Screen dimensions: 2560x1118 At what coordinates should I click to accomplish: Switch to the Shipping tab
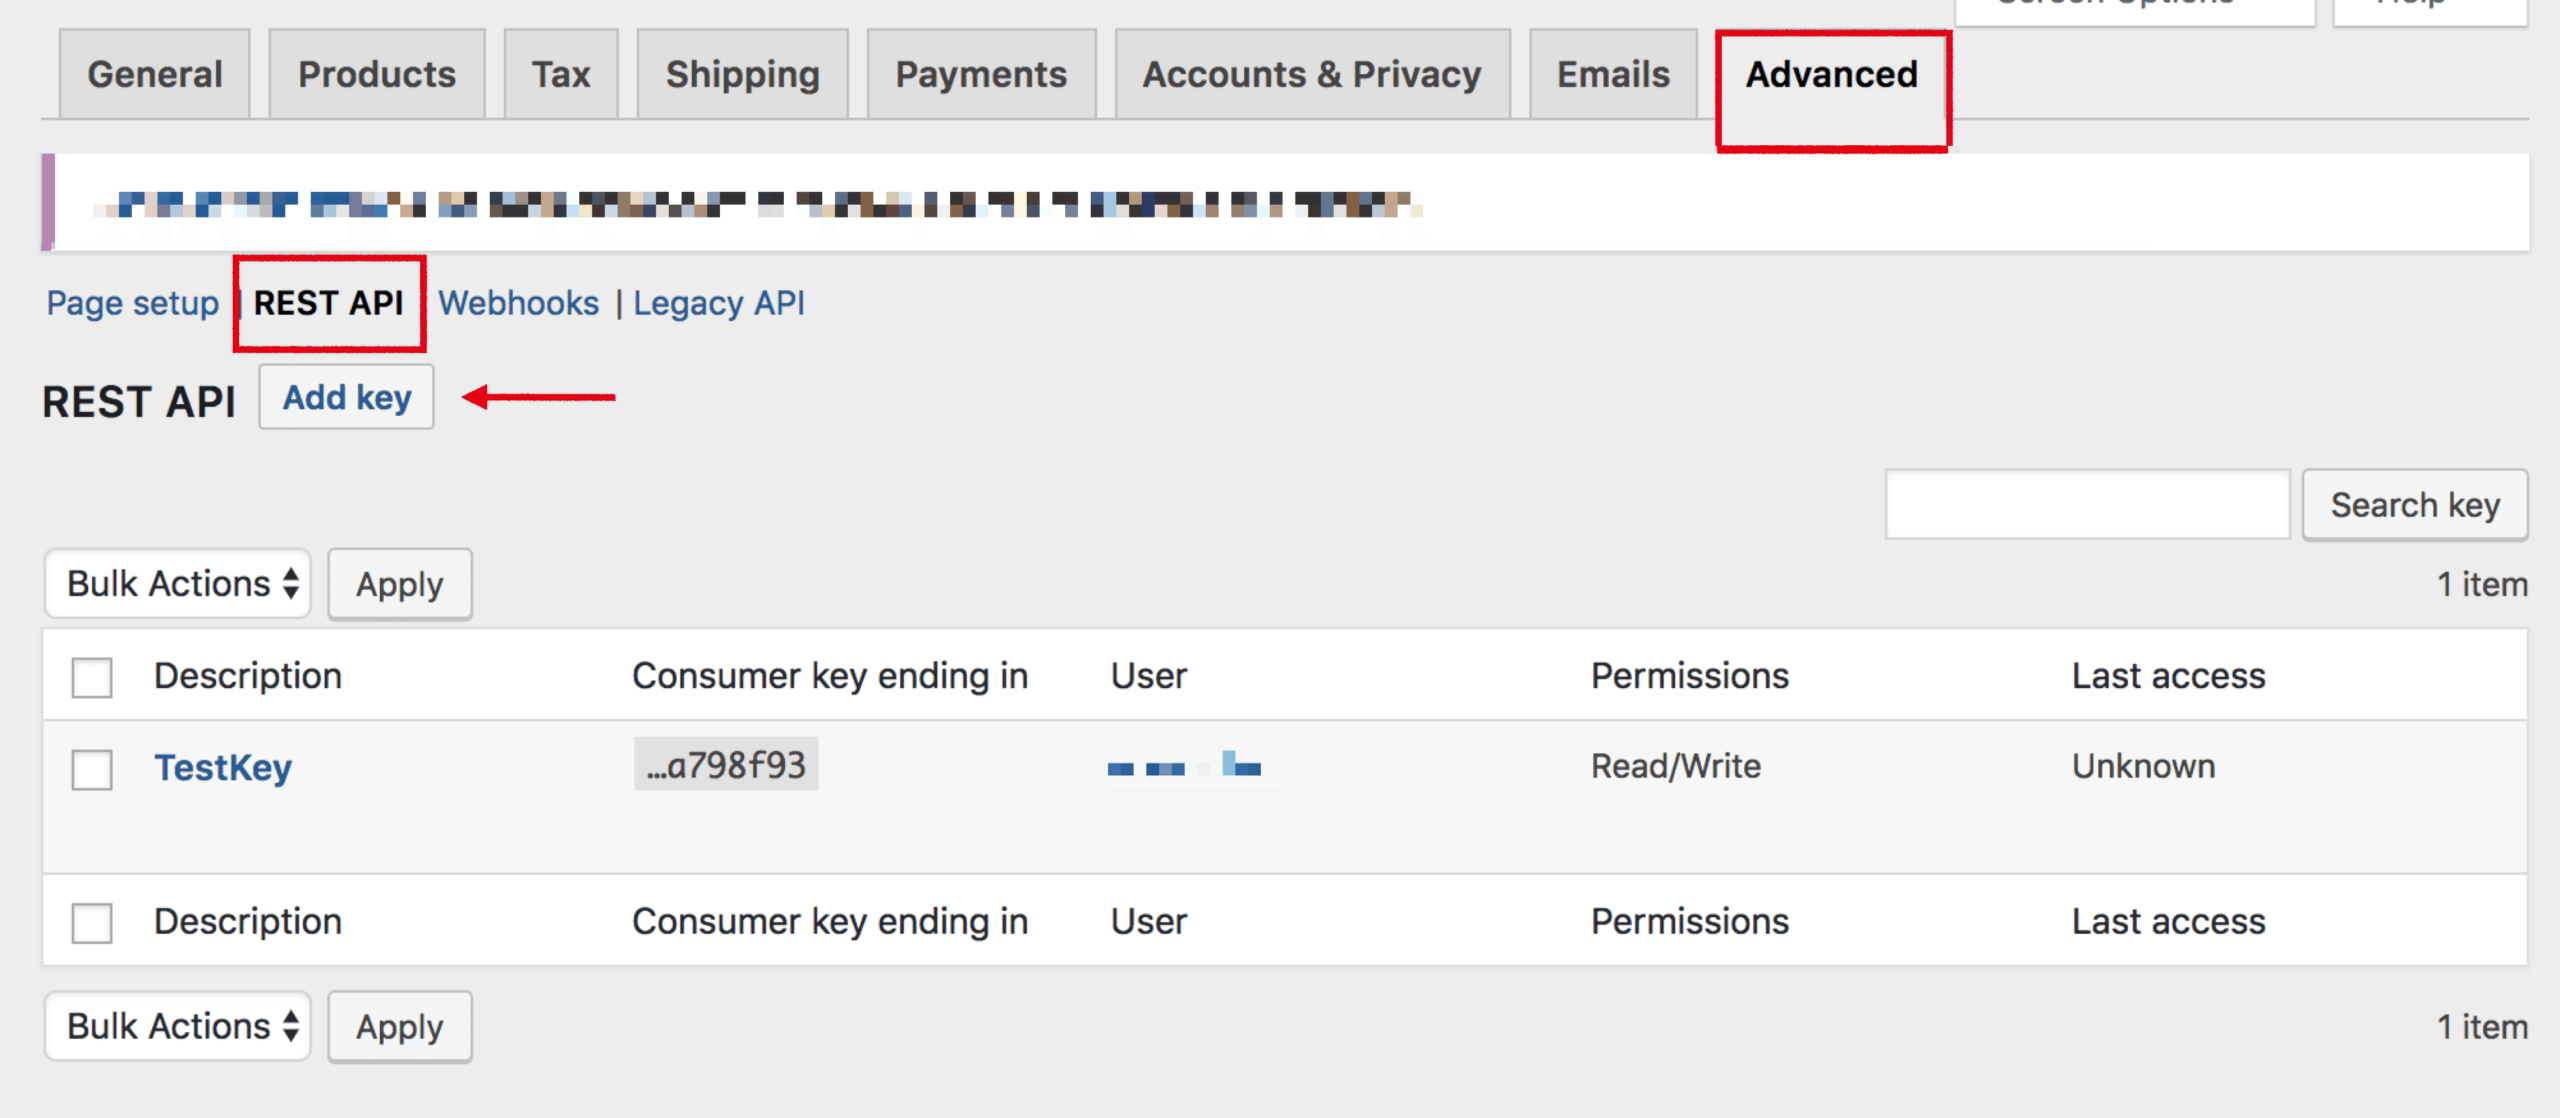[742, 73]
